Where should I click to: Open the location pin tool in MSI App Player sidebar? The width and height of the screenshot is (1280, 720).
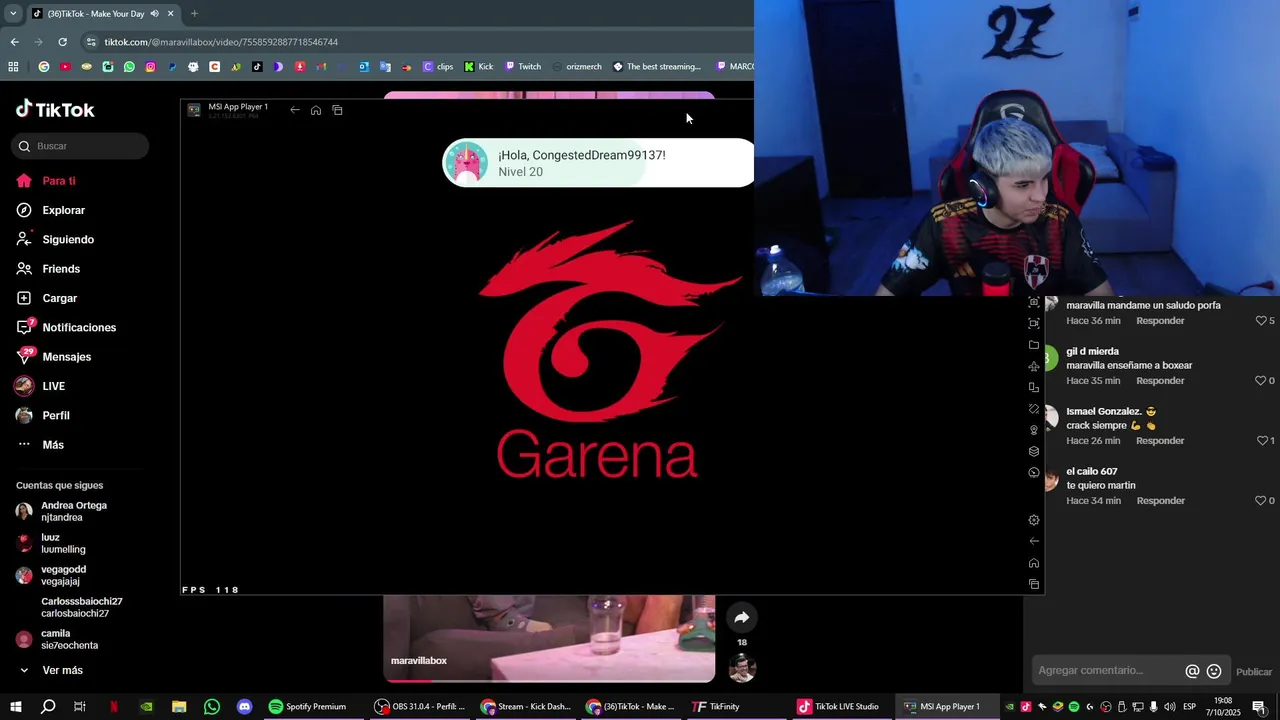tap(1034, 430)
